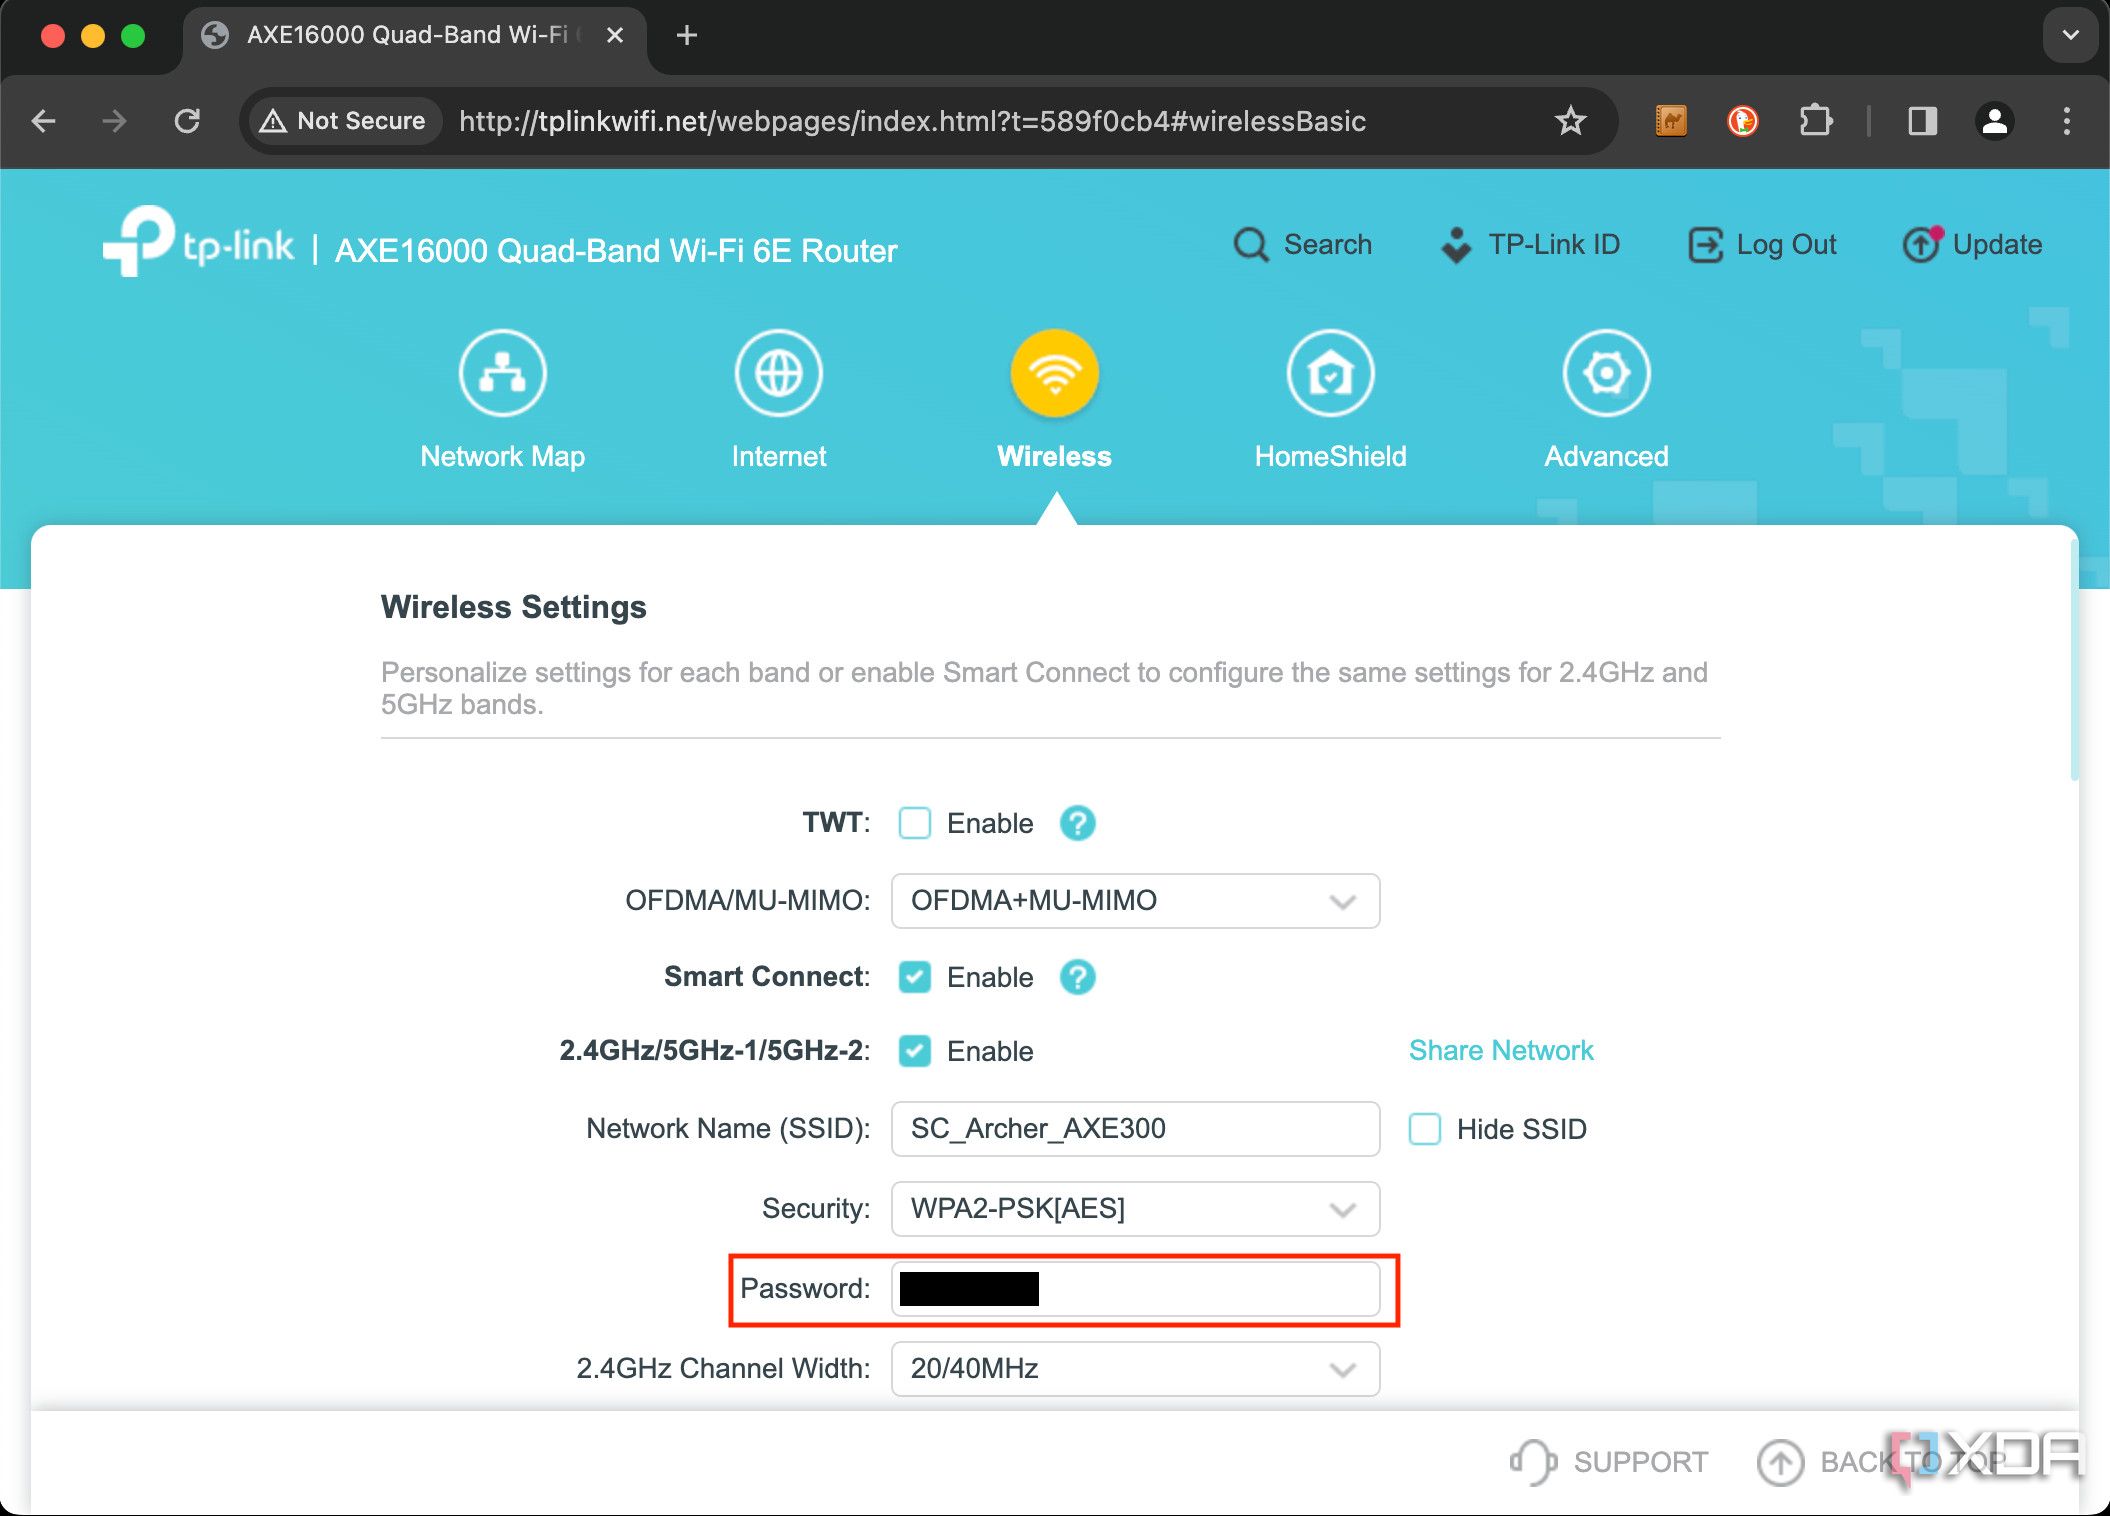Open a new browser tab
This screenshot has height=1516, width=2110.
point(686,35)
